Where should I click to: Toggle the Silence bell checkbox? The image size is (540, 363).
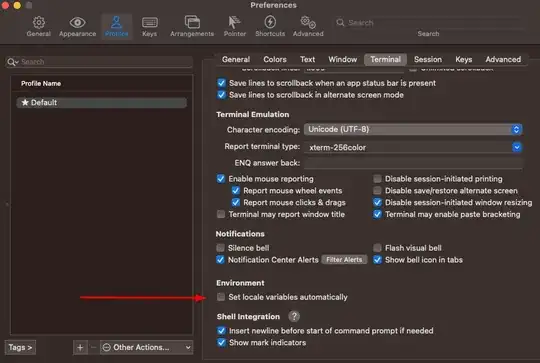220,248
